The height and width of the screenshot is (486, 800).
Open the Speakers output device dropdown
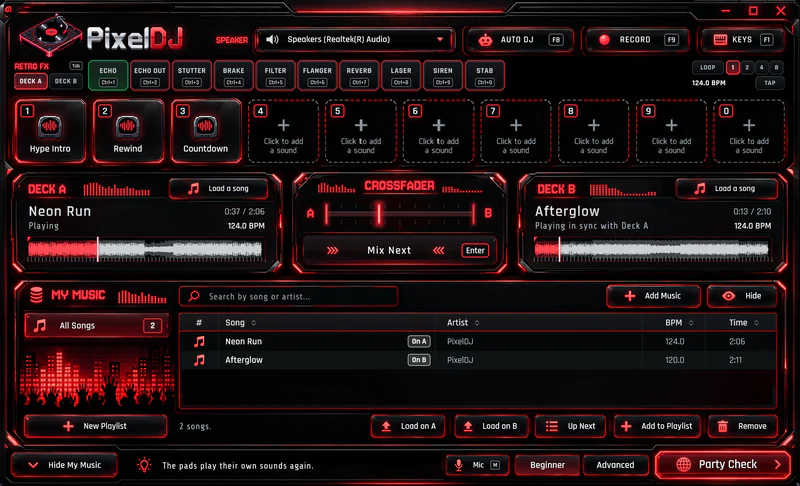pos(355,39)
